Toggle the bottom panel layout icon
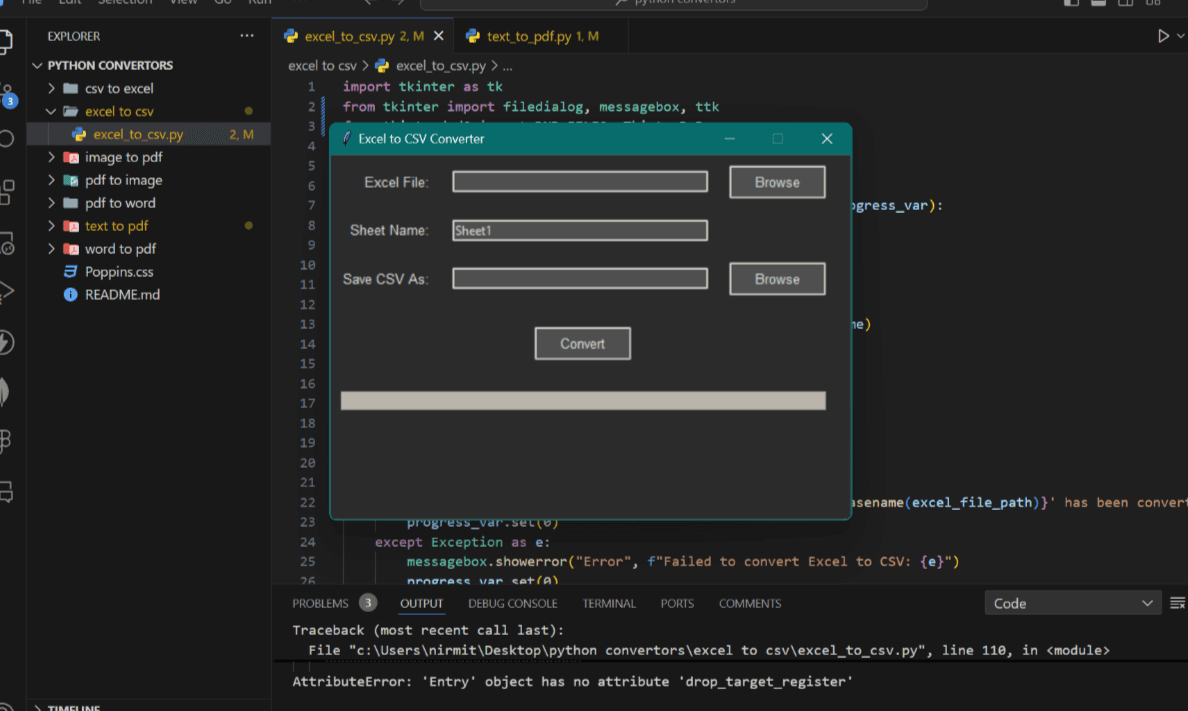Viewport: 1188px width, 711px height. [1098, 3]
